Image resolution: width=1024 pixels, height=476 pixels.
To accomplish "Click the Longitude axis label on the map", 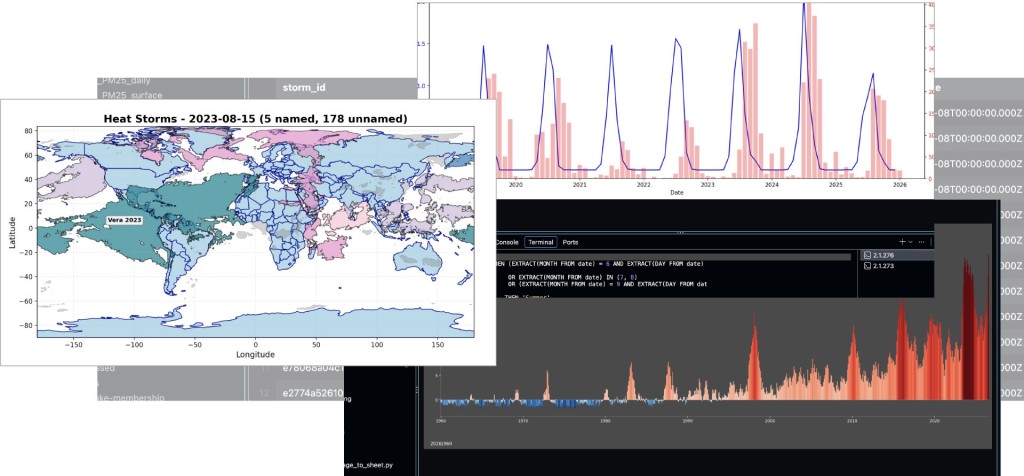I will click(x=255, y=355).
